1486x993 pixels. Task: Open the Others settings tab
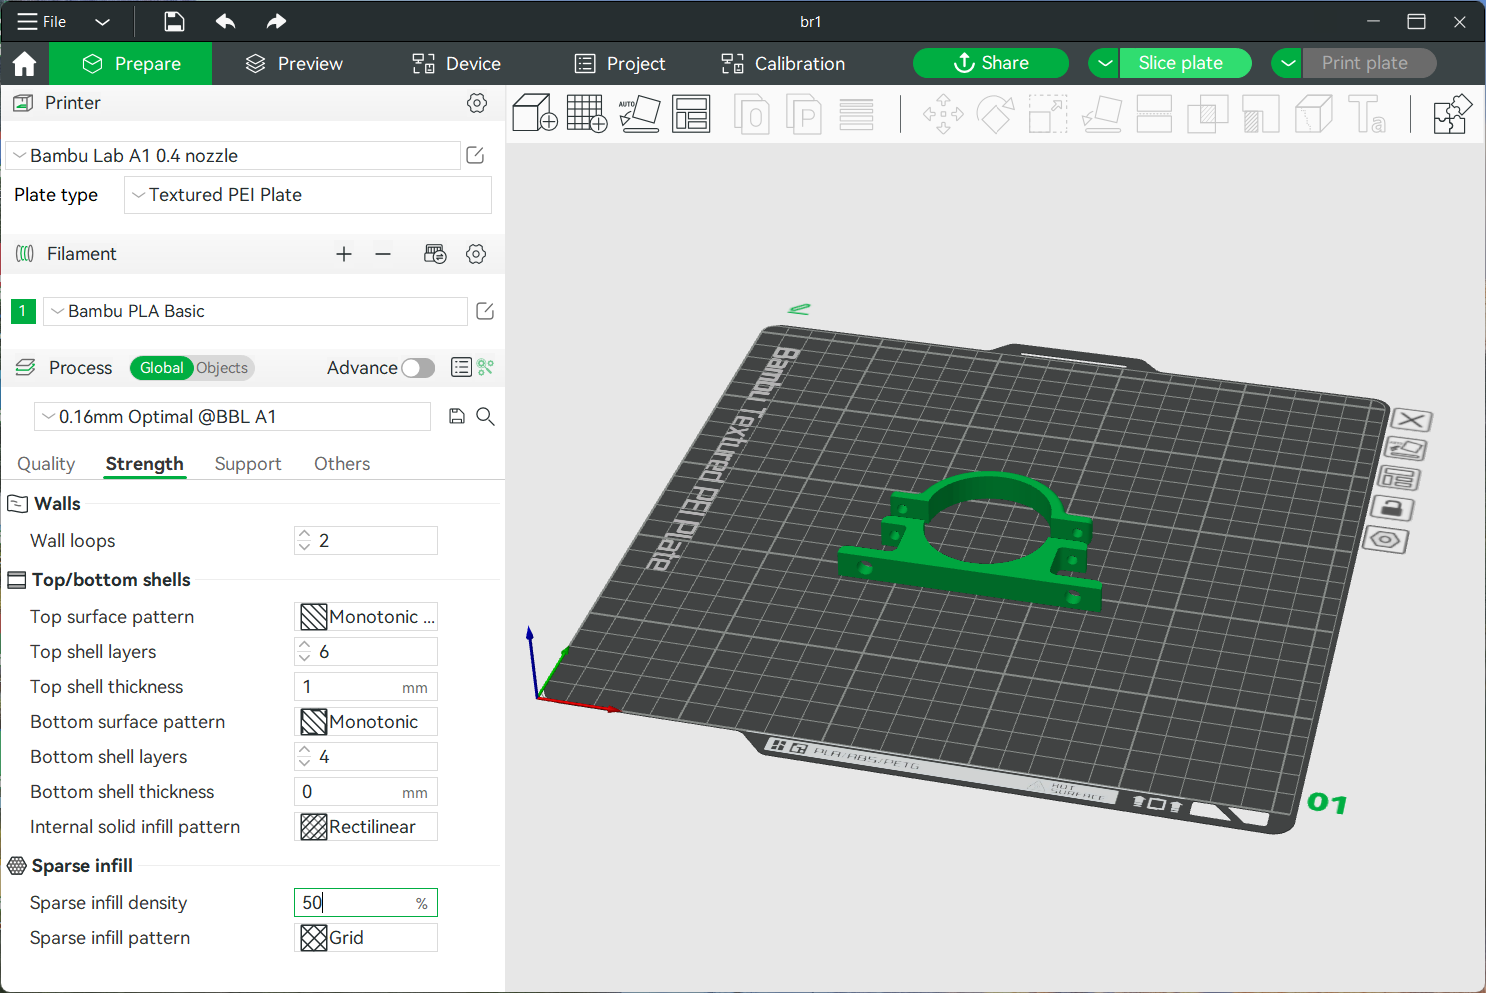tap(342, 464)
